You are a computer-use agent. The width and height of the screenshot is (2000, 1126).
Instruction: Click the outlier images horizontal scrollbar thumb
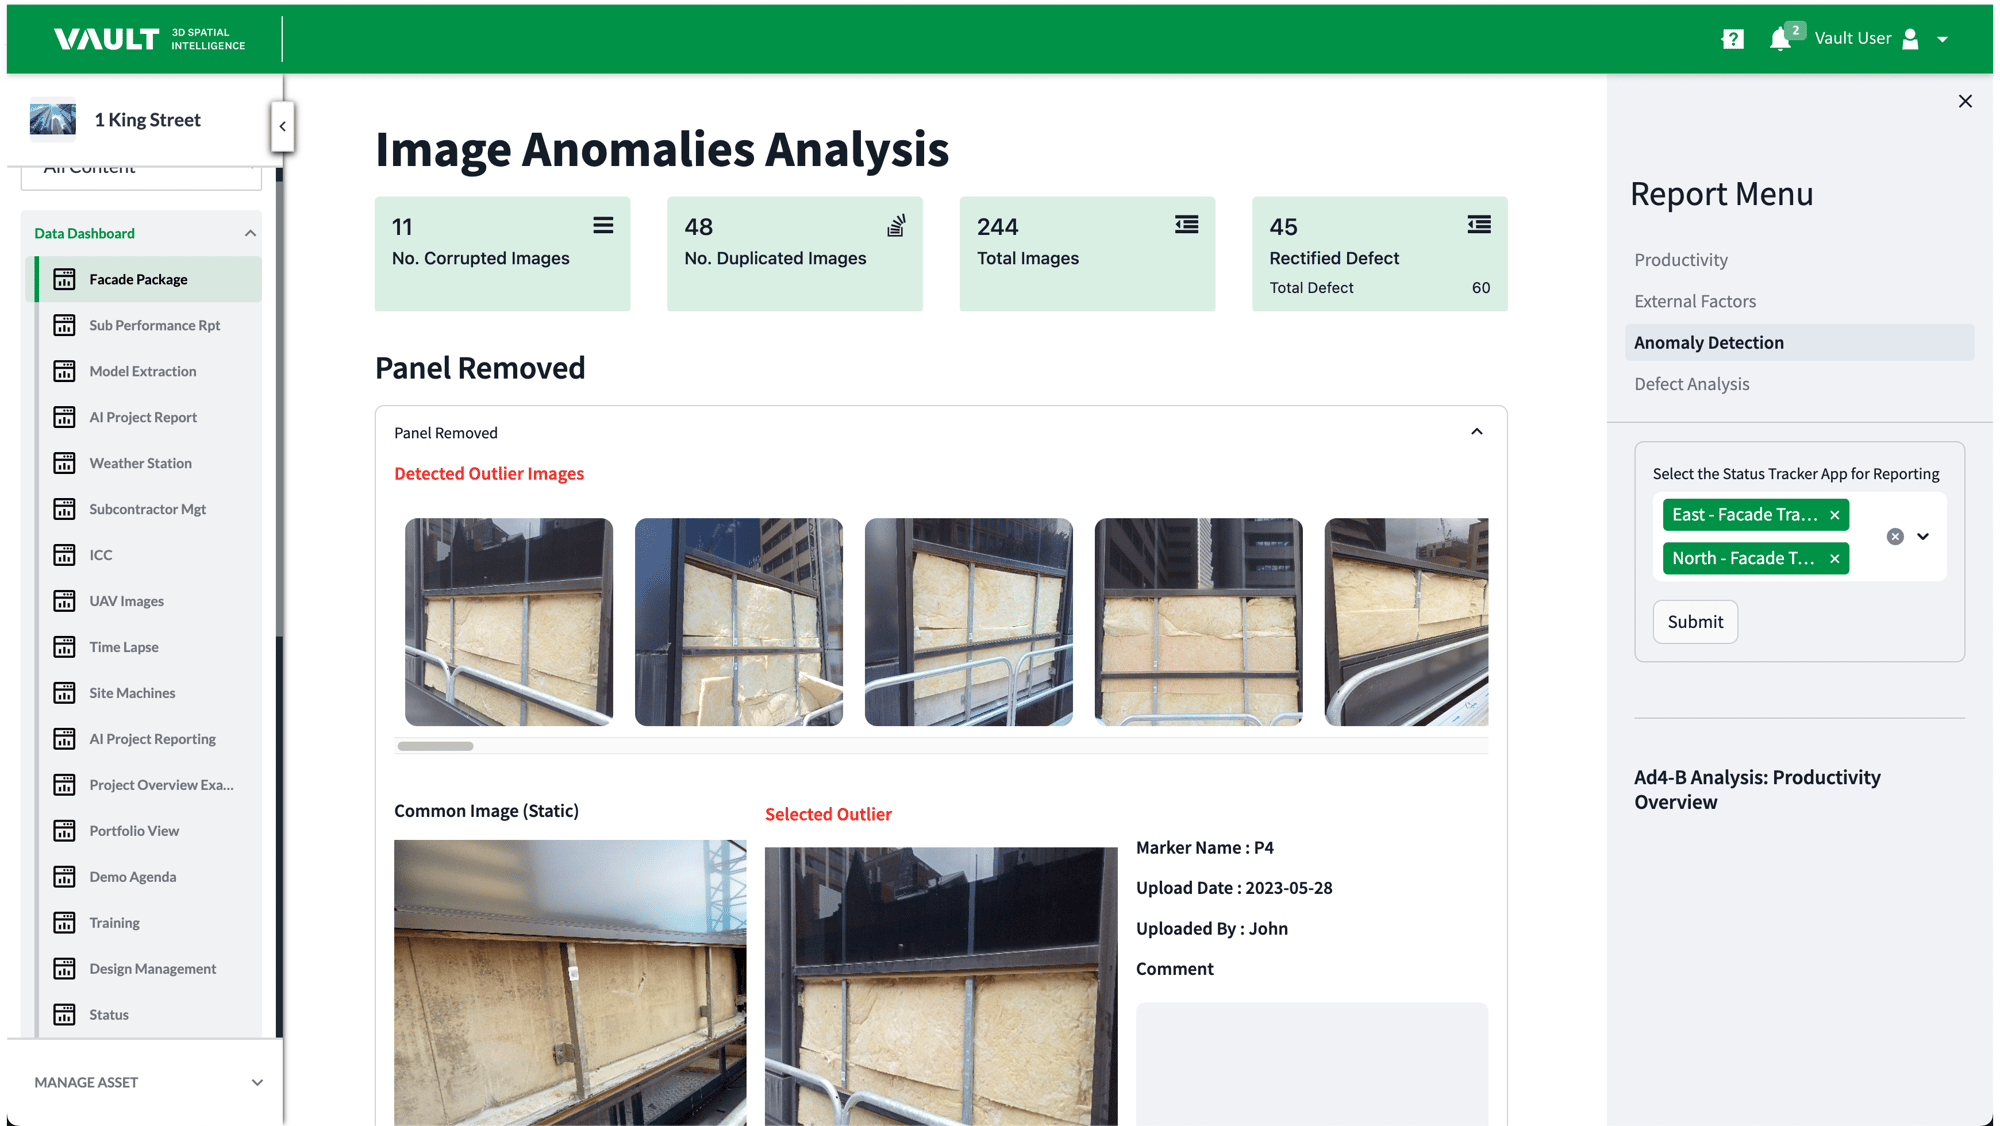[435, 746]
